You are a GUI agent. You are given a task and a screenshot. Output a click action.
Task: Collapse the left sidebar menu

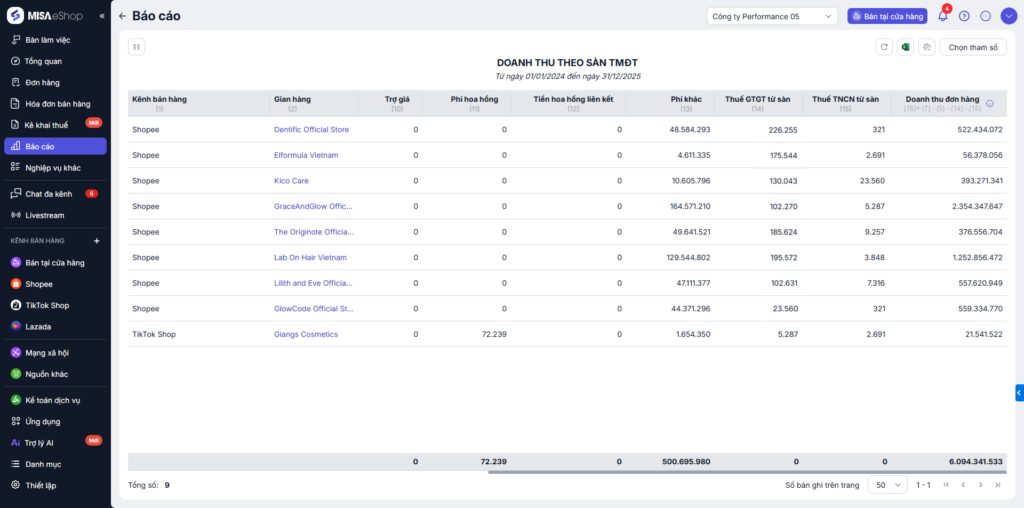pos(101,17)
